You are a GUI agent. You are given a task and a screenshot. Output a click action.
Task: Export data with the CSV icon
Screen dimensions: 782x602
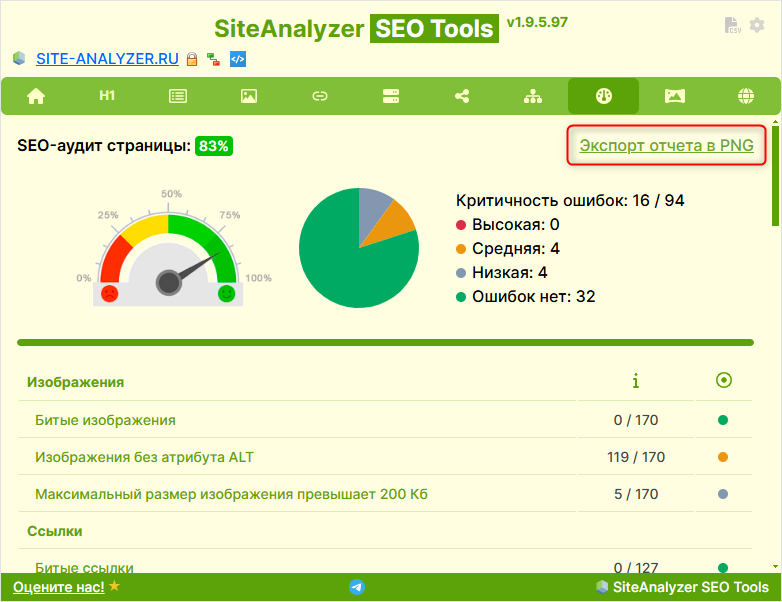tap(733, 25)
